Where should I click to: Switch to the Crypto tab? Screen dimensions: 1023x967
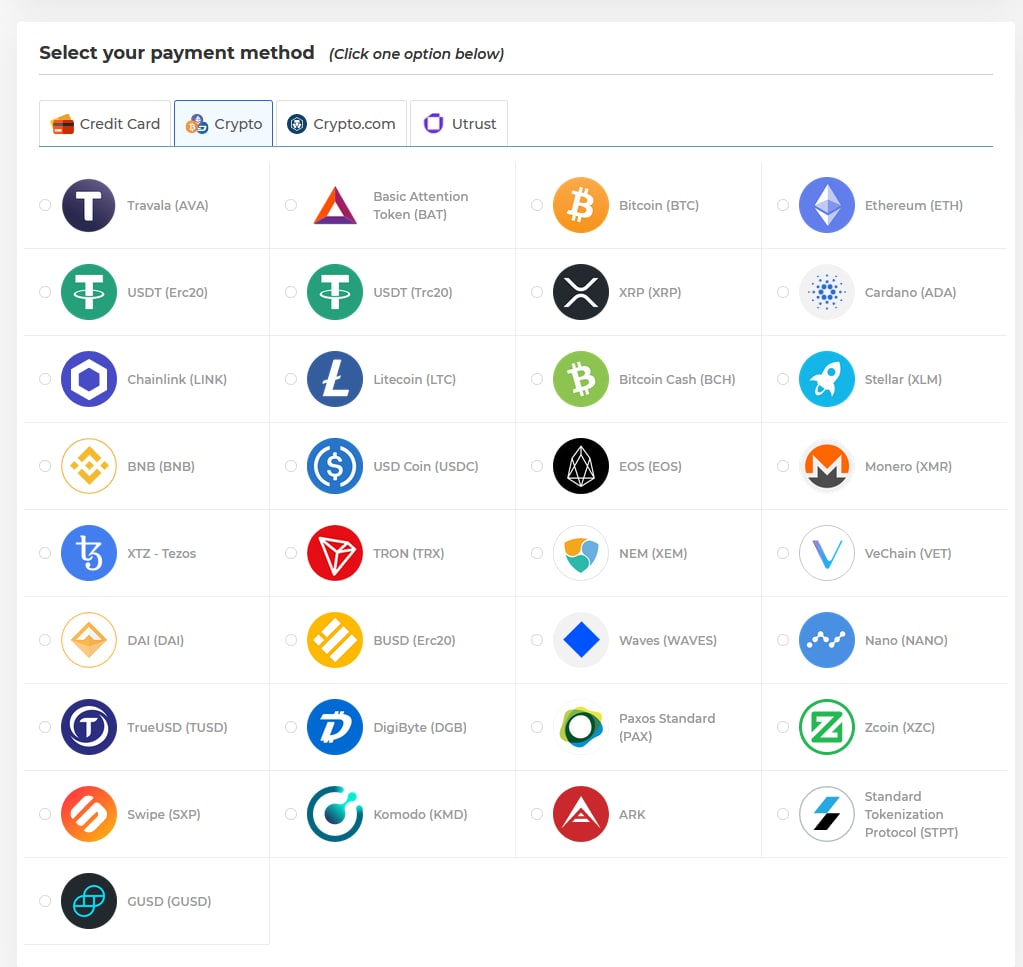click(223, 123)
